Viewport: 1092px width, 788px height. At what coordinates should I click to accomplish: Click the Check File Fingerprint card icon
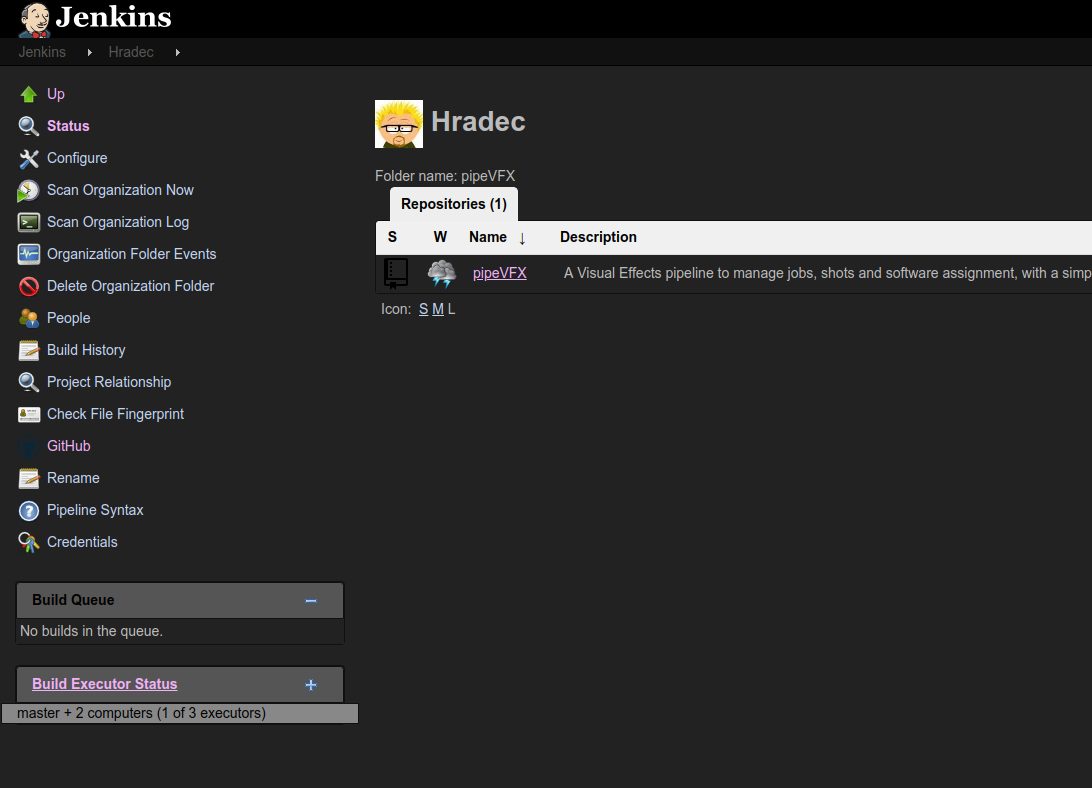[x=29, y=415]
